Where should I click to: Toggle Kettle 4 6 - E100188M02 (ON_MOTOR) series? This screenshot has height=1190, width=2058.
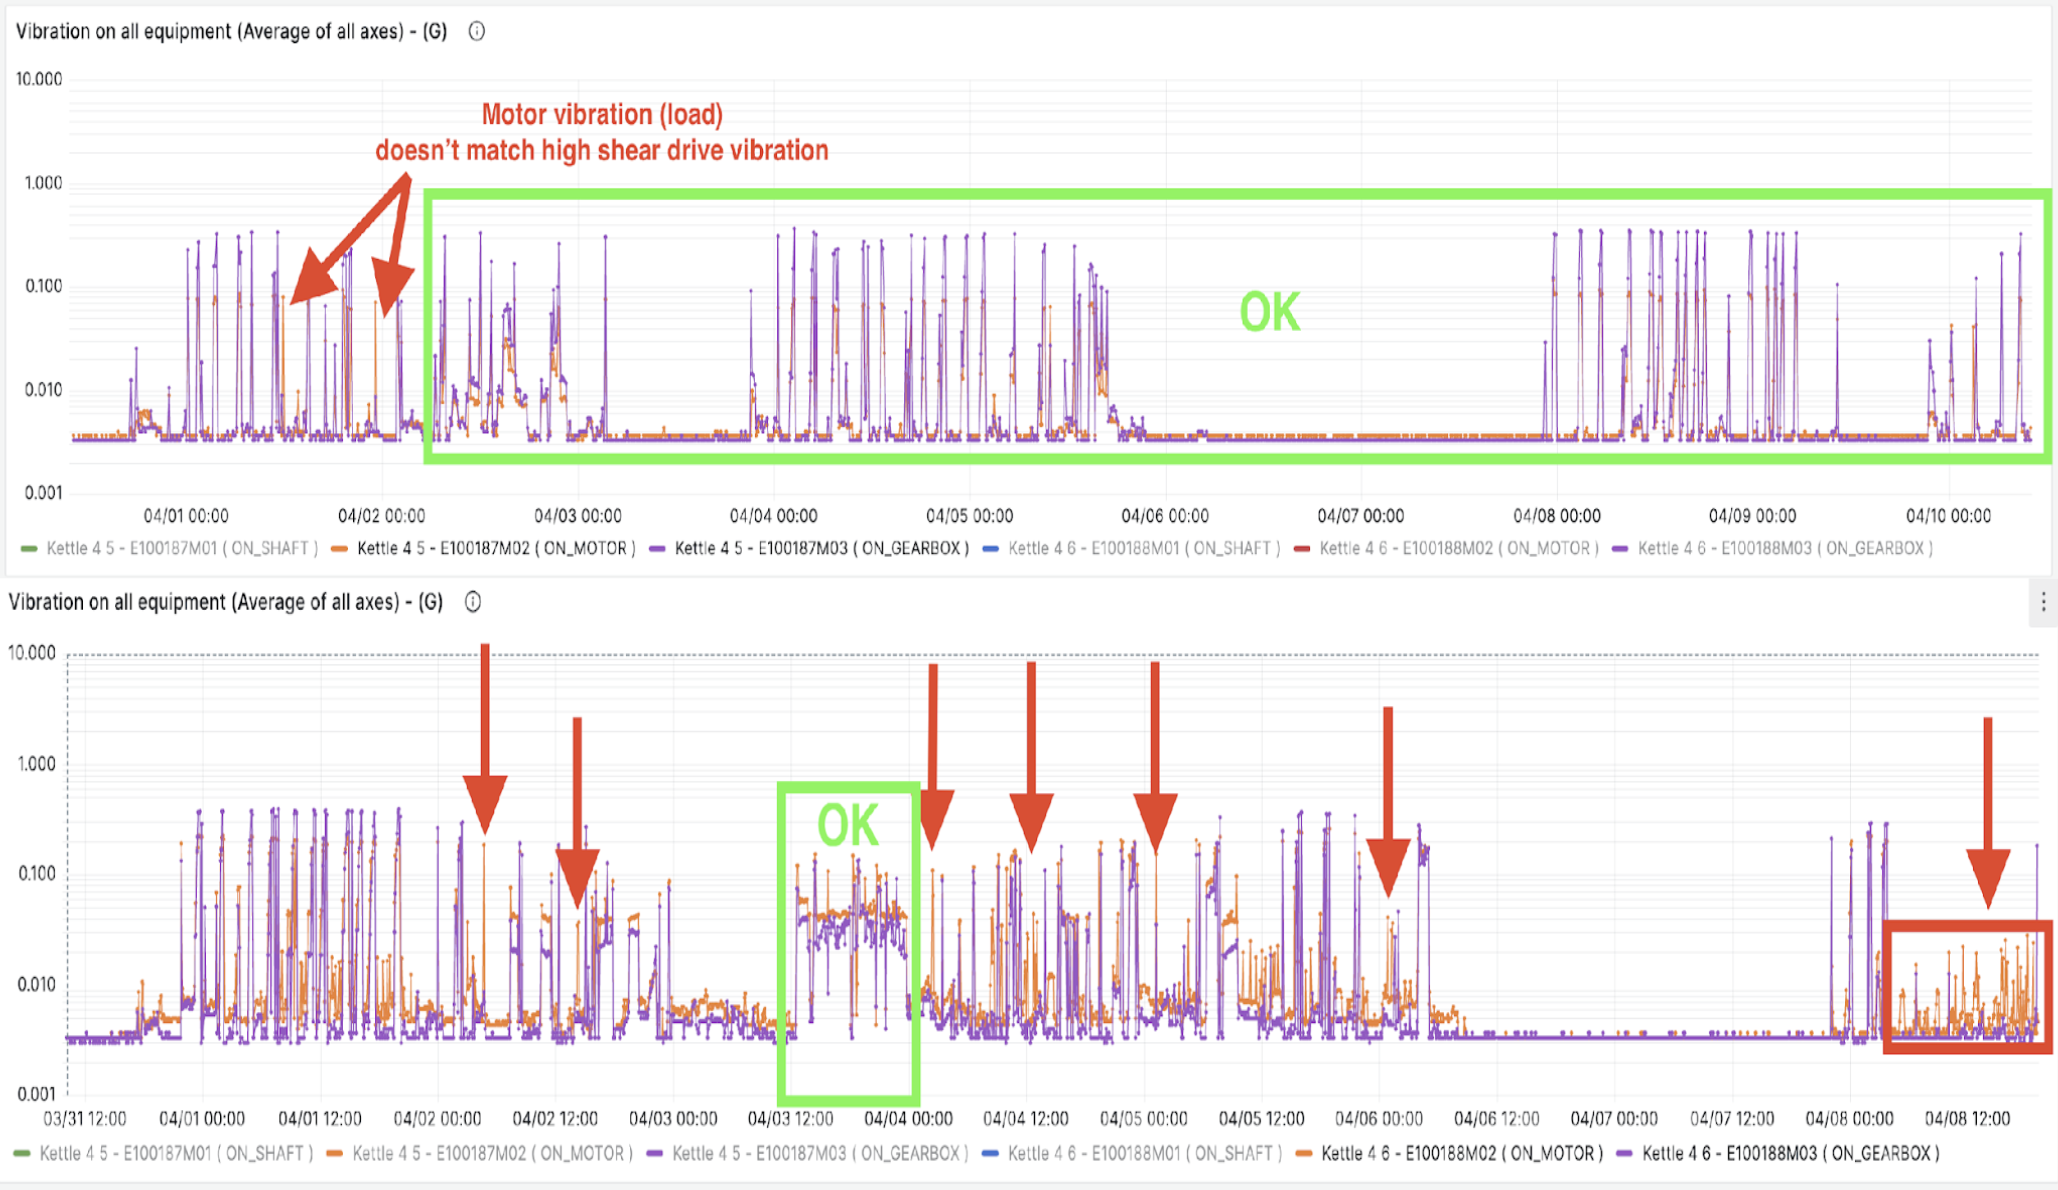pos(1459,548)
